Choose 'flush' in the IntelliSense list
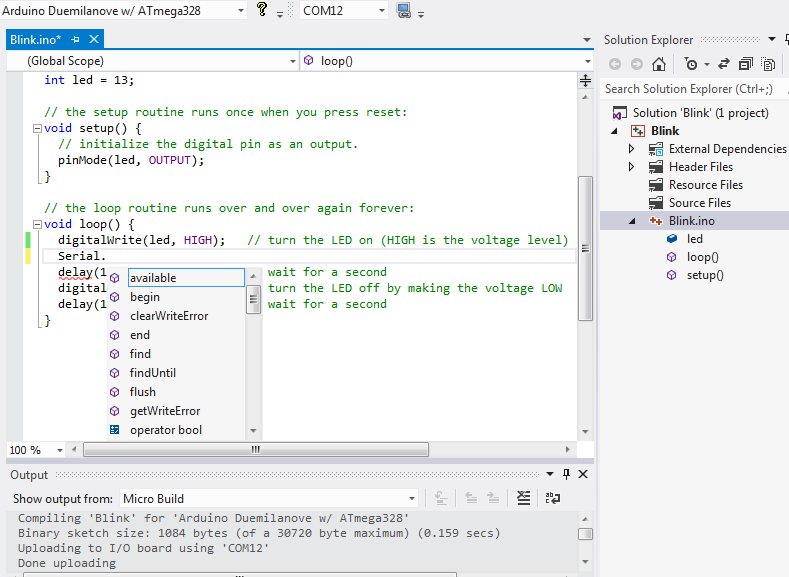The width and height of the screenshot is (789, 577). [x=143, y=392]
